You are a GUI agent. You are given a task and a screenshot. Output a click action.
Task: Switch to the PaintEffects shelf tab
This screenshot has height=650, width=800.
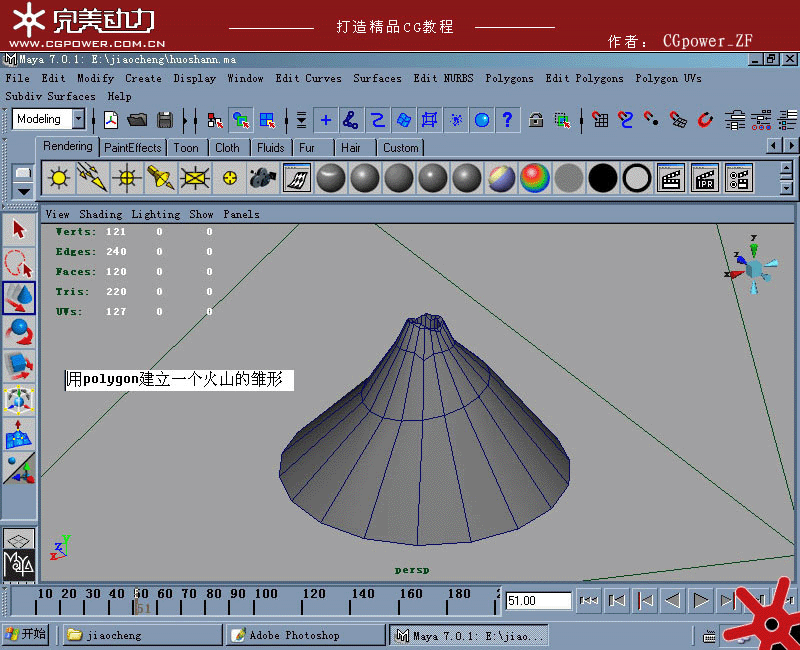click(133, 147)
